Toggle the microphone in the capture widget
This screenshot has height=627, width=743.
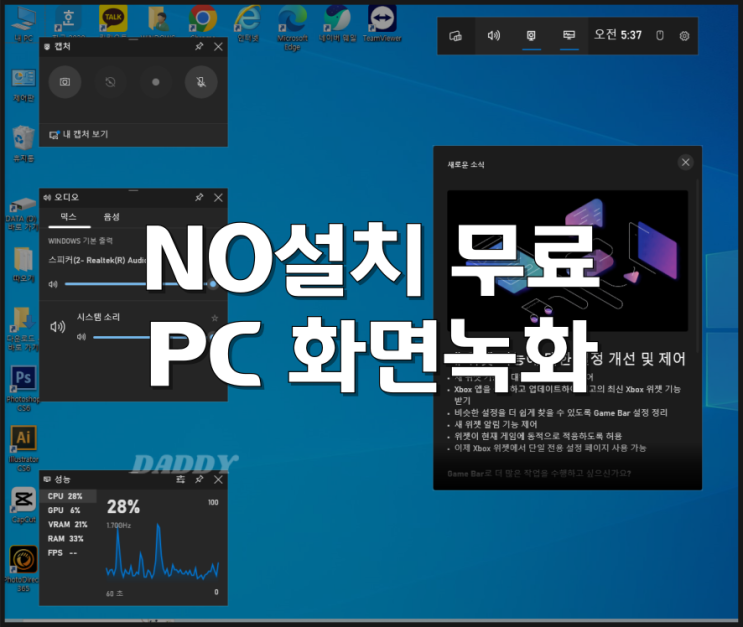[x=201, y=82]
